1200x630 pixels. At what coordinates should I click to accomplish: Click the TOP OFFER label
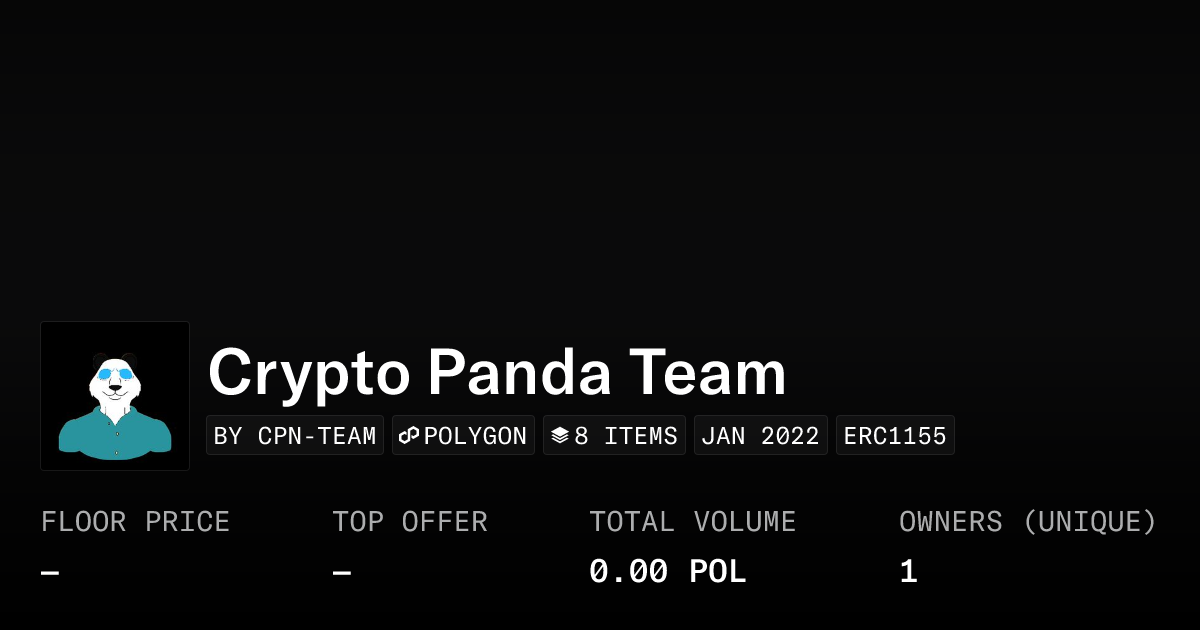410,522
